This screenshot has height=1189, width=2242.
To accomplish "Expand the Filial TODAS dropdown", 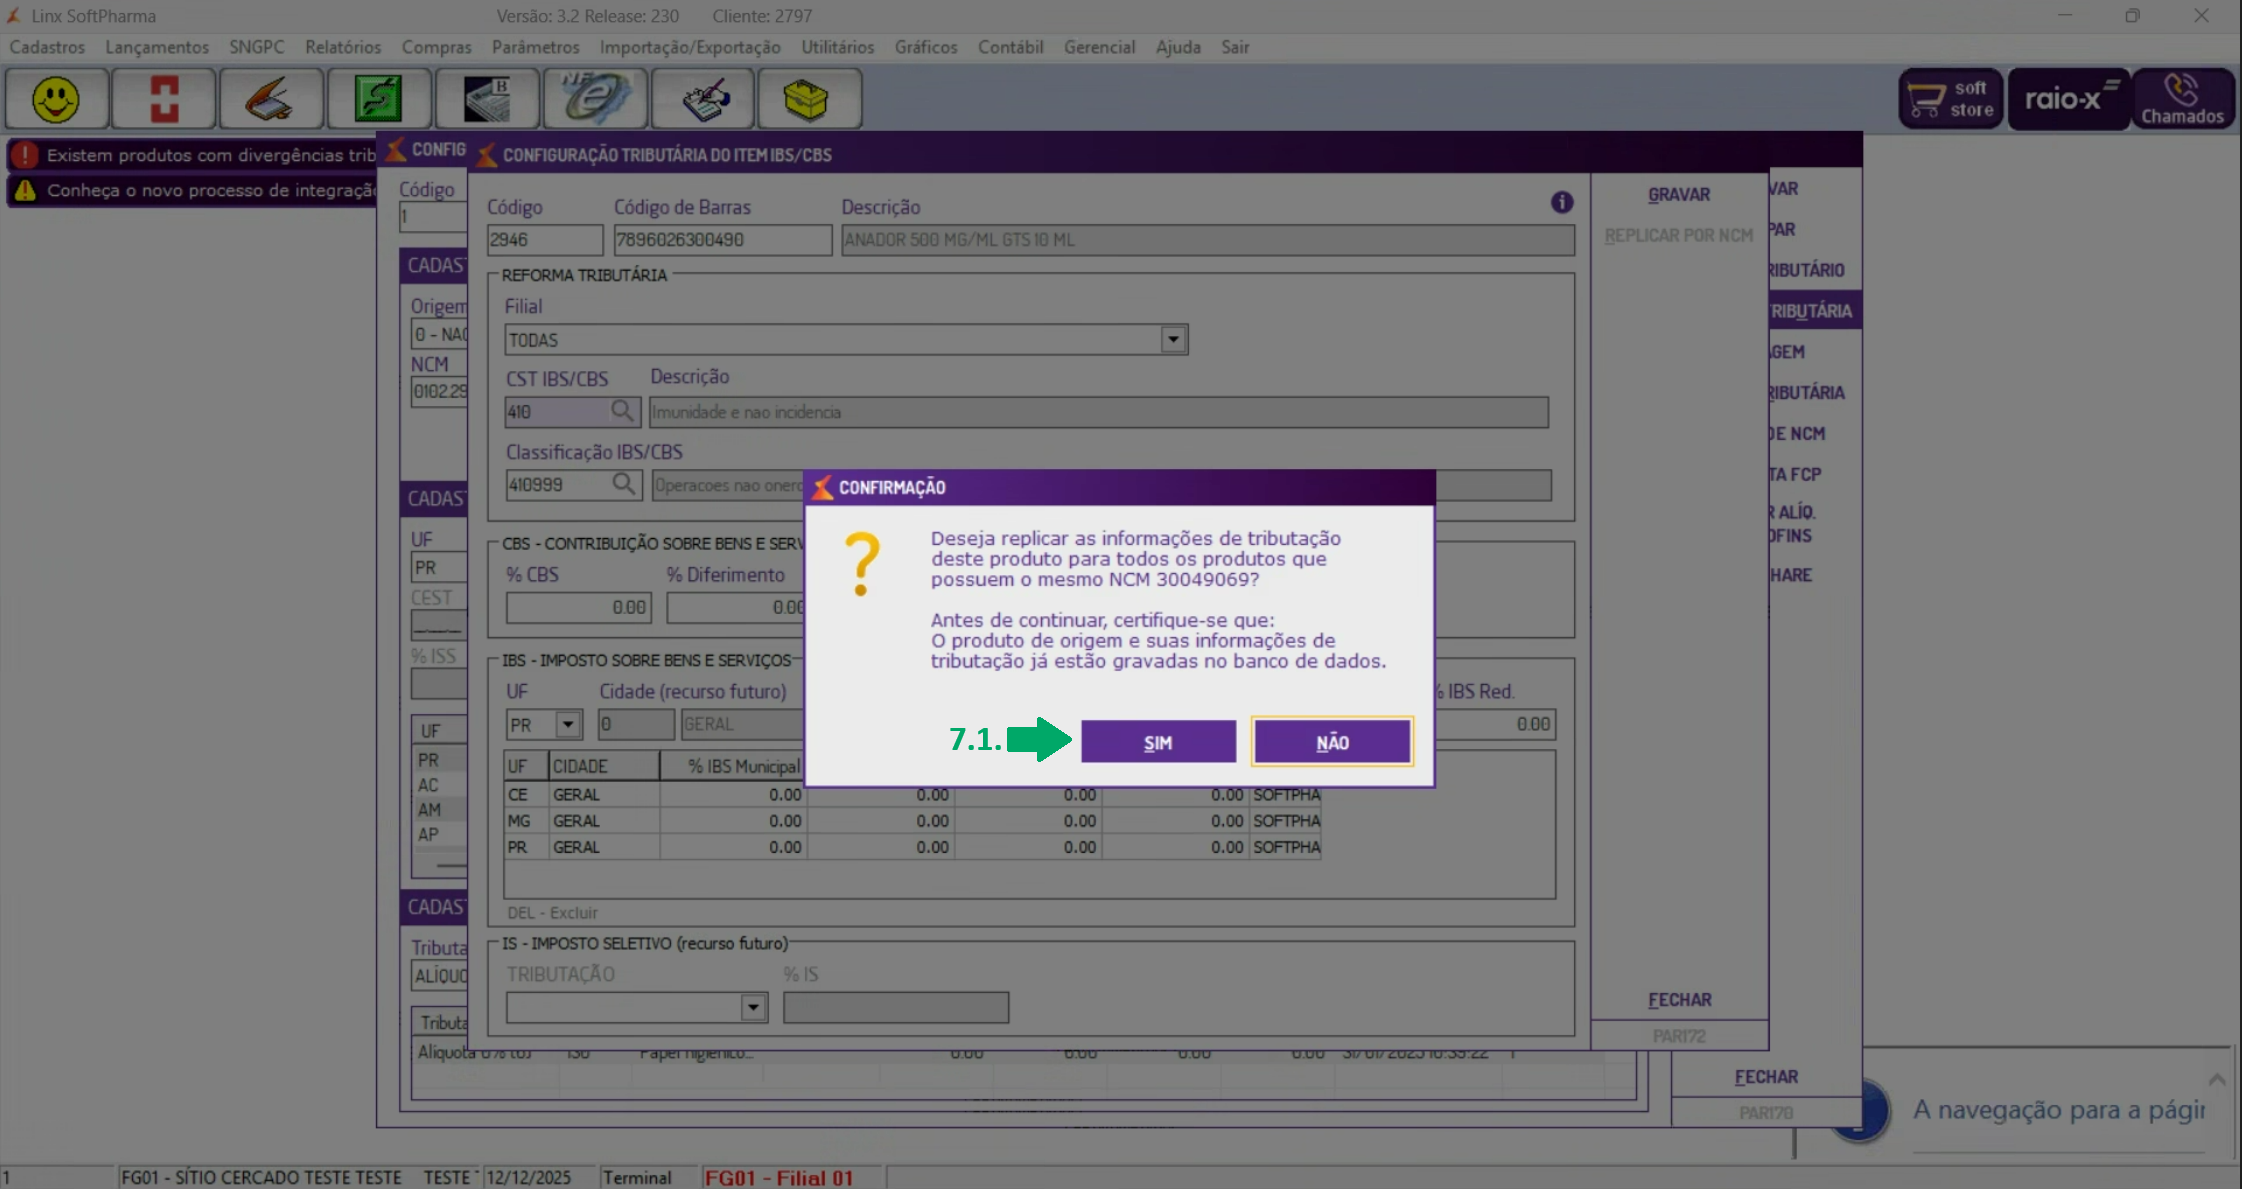I will point(1173,340).
